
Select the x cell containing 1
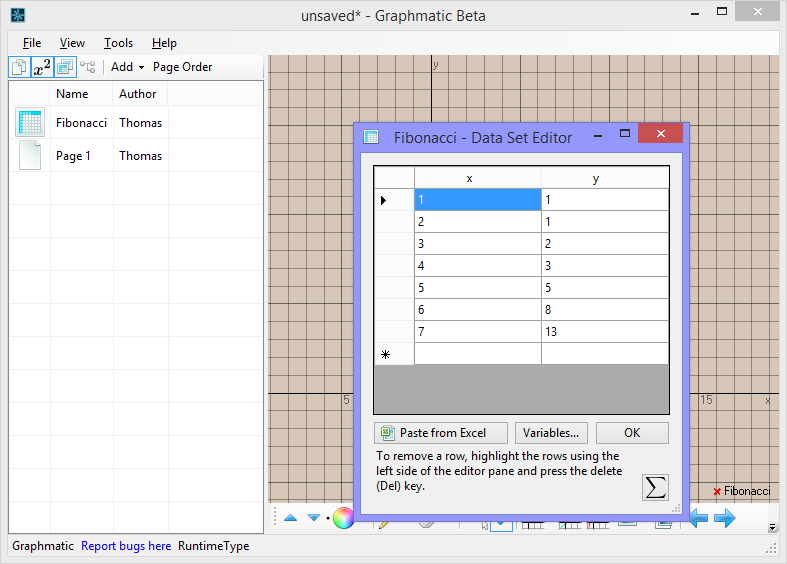click(478, 200)
